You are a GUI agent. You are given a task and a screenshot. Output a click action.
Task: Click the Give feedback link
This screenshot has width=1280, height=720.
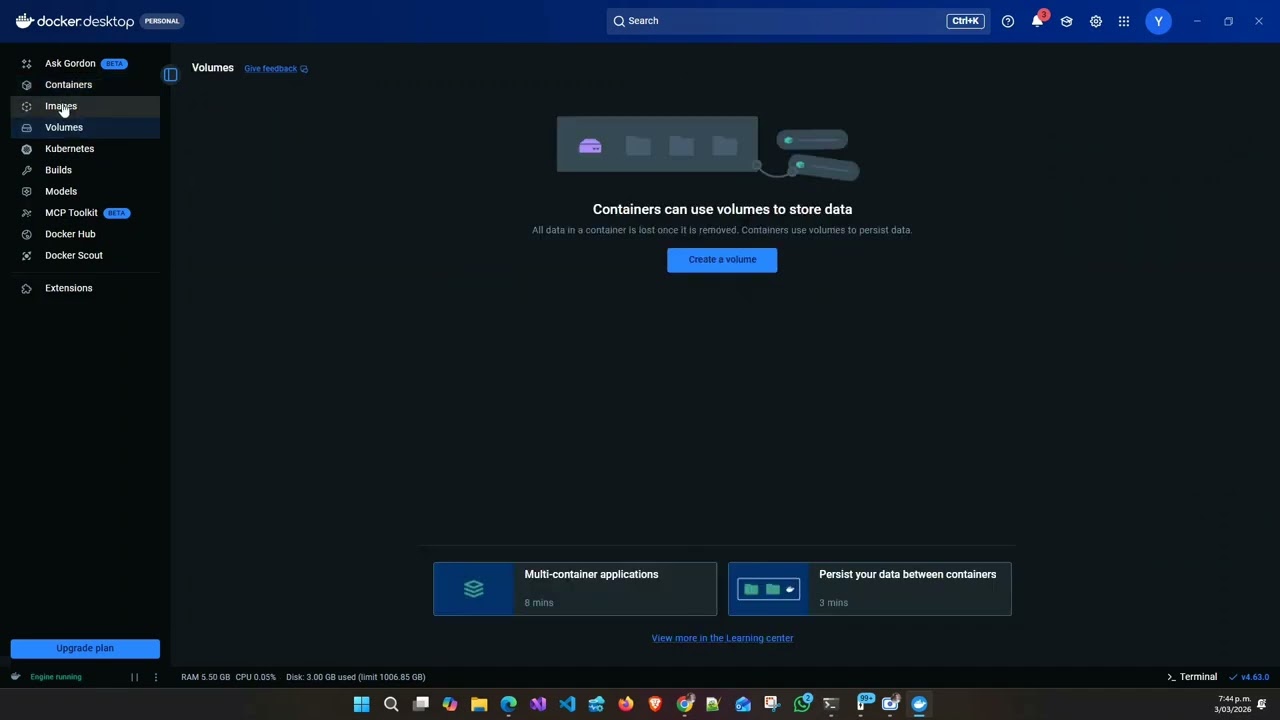276,69
